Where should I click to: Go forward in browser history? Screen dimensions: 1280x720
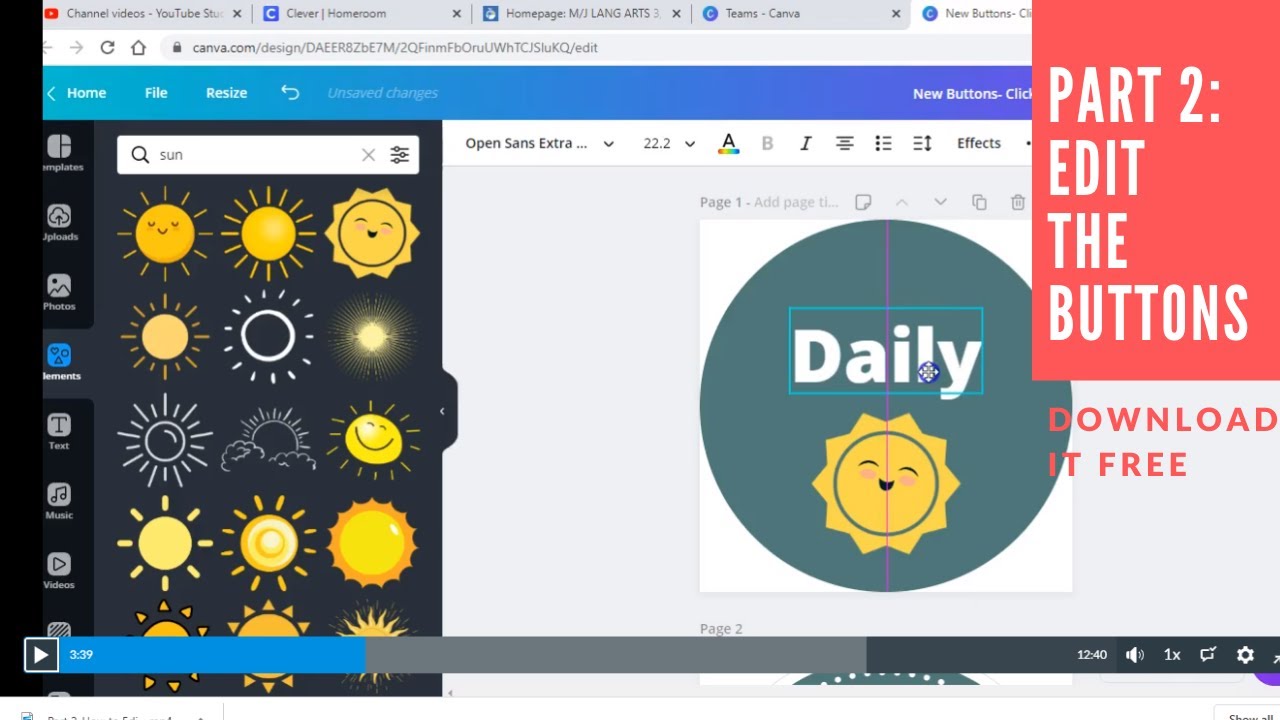click(77, 47)
